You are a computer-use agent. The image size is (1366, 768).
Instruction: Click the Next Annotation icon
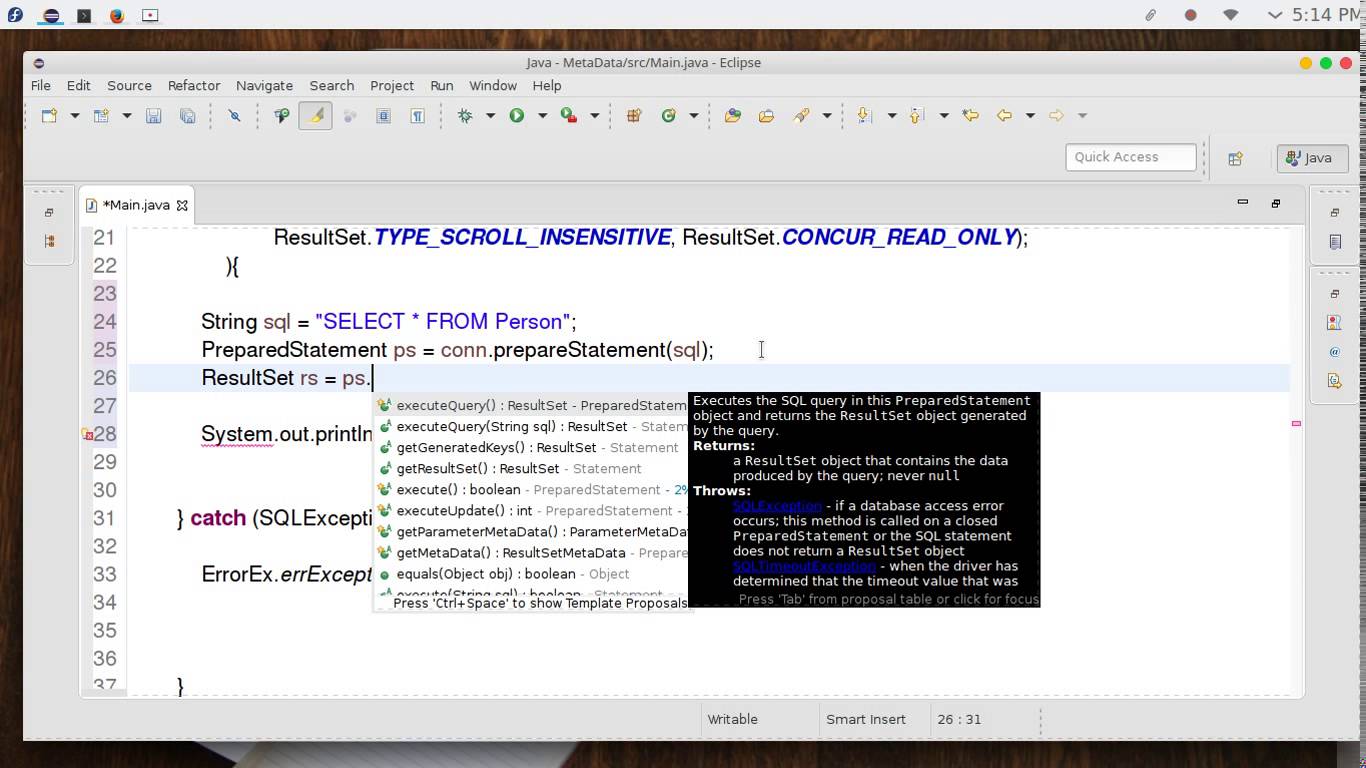click(x=863, y=115)
